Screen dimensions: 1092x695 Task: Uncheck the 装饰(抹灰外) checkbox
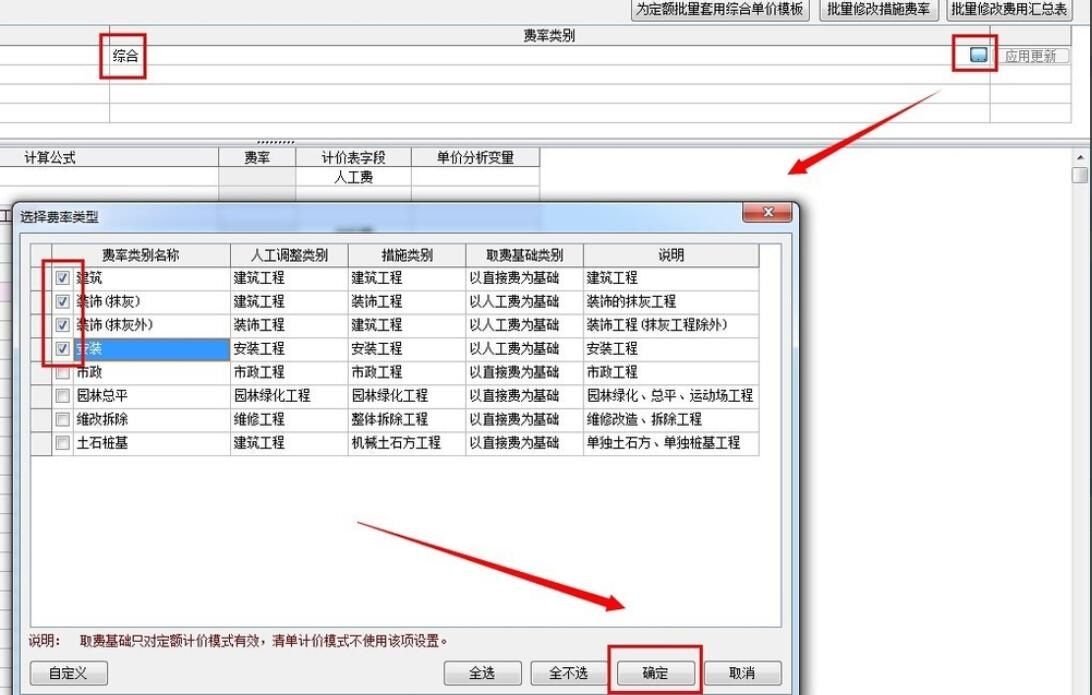coord(63,325)
